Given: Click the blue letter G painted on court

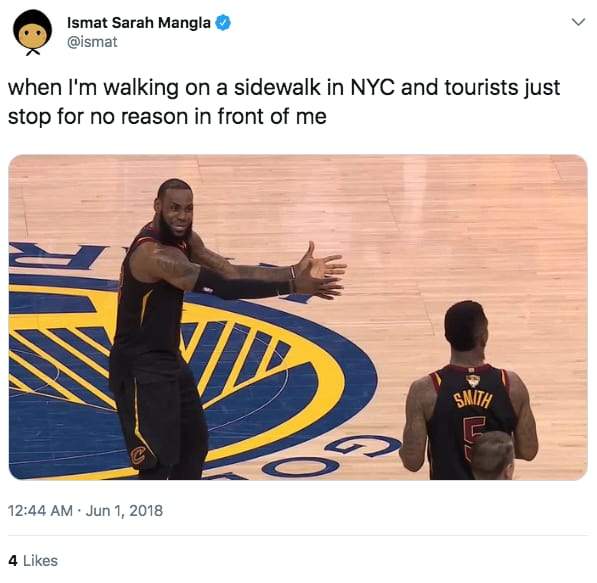Looking at the screenshot, I should pos(362,446).
